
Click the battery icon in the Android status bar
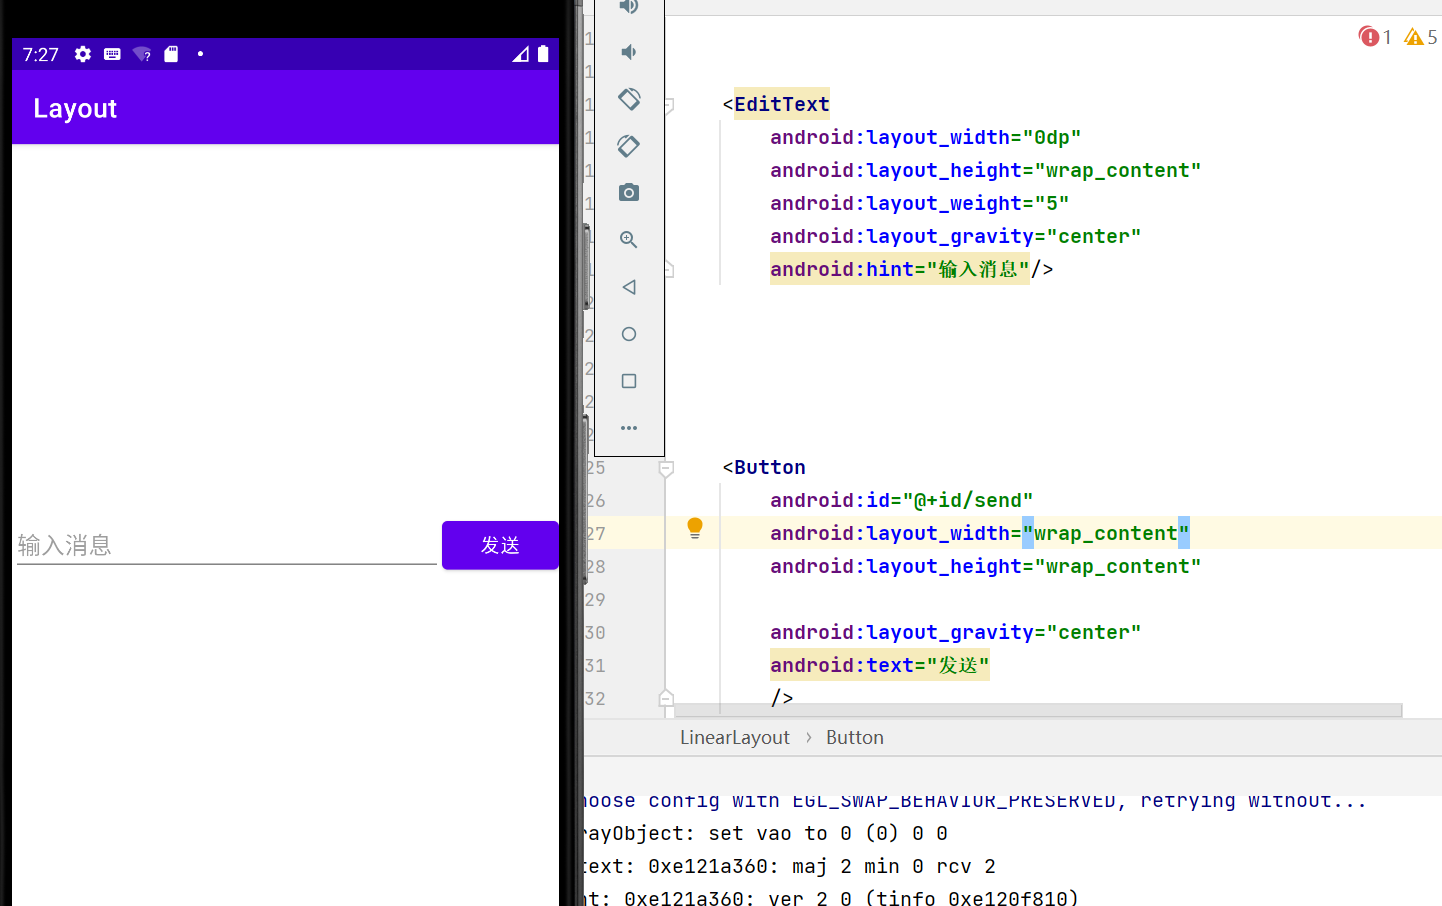543,54
